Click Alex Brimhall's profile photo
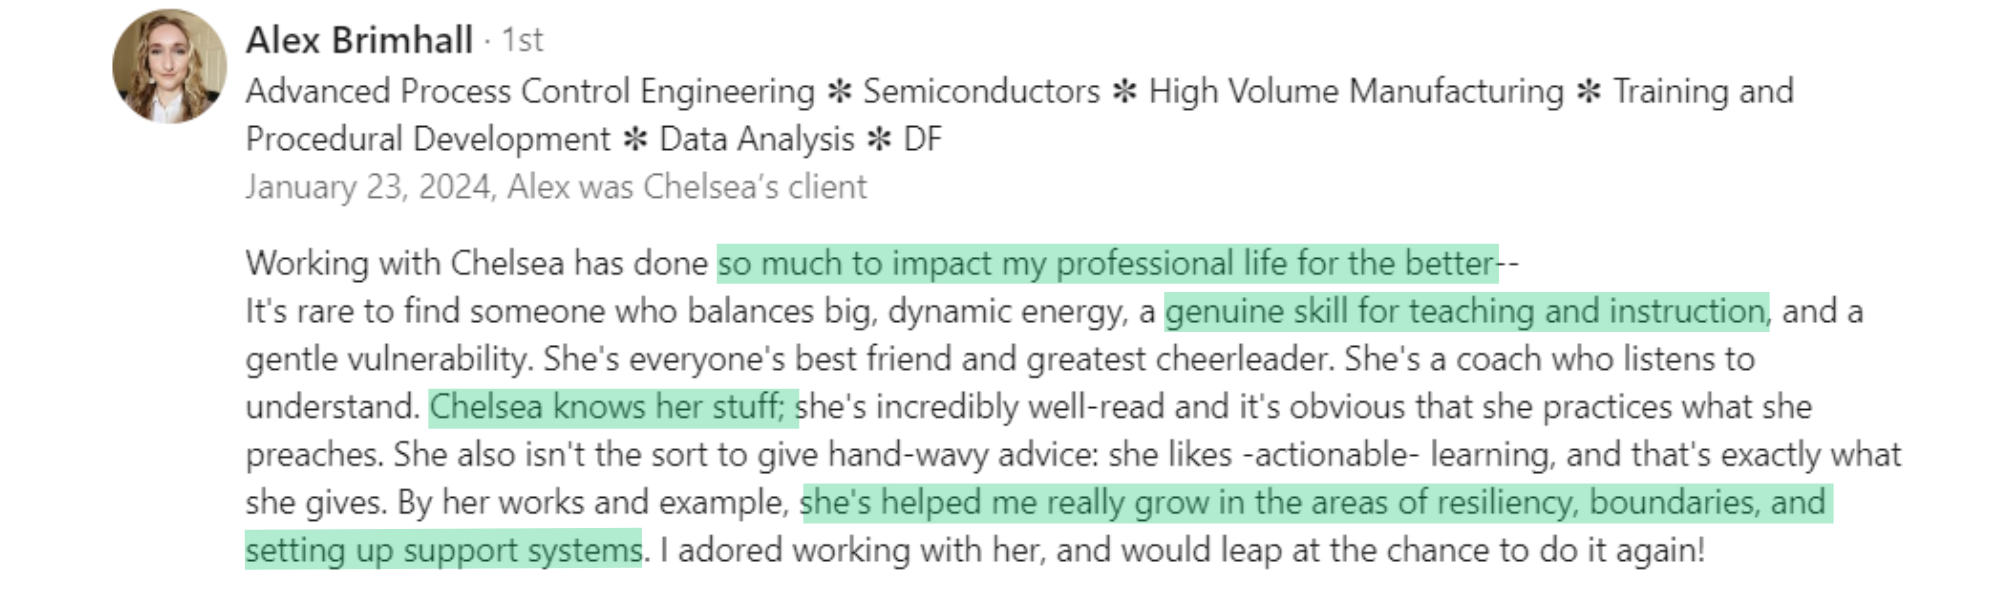The height and width of the screenshot is (600, 2000). pyautogui.click(x=169, y=66)
